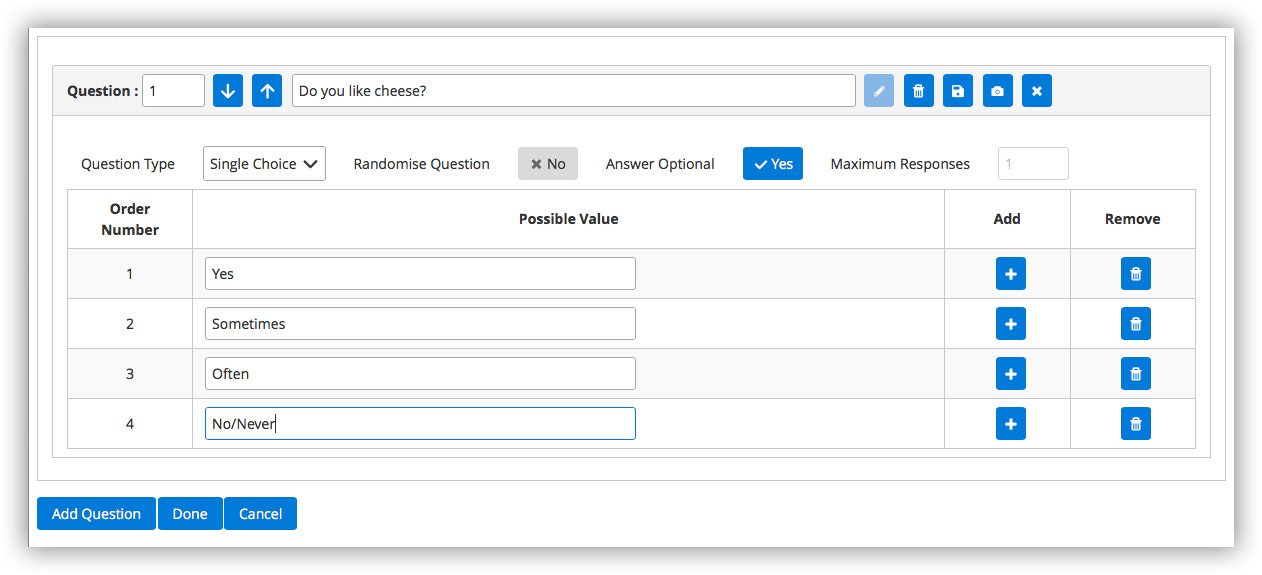Click the Cancel button
The height and width of the screenshot is (575, 1262).
(x=260, y=514)
